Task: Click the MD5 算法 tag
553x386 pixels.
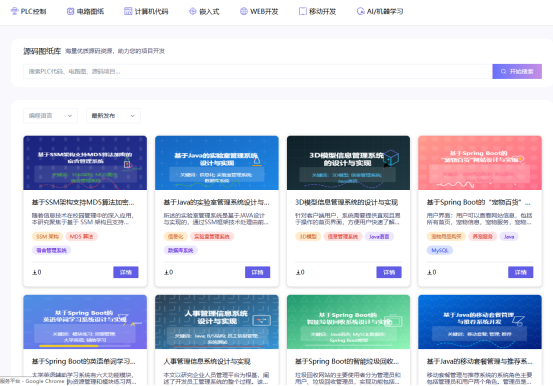Action: (81, 236)
